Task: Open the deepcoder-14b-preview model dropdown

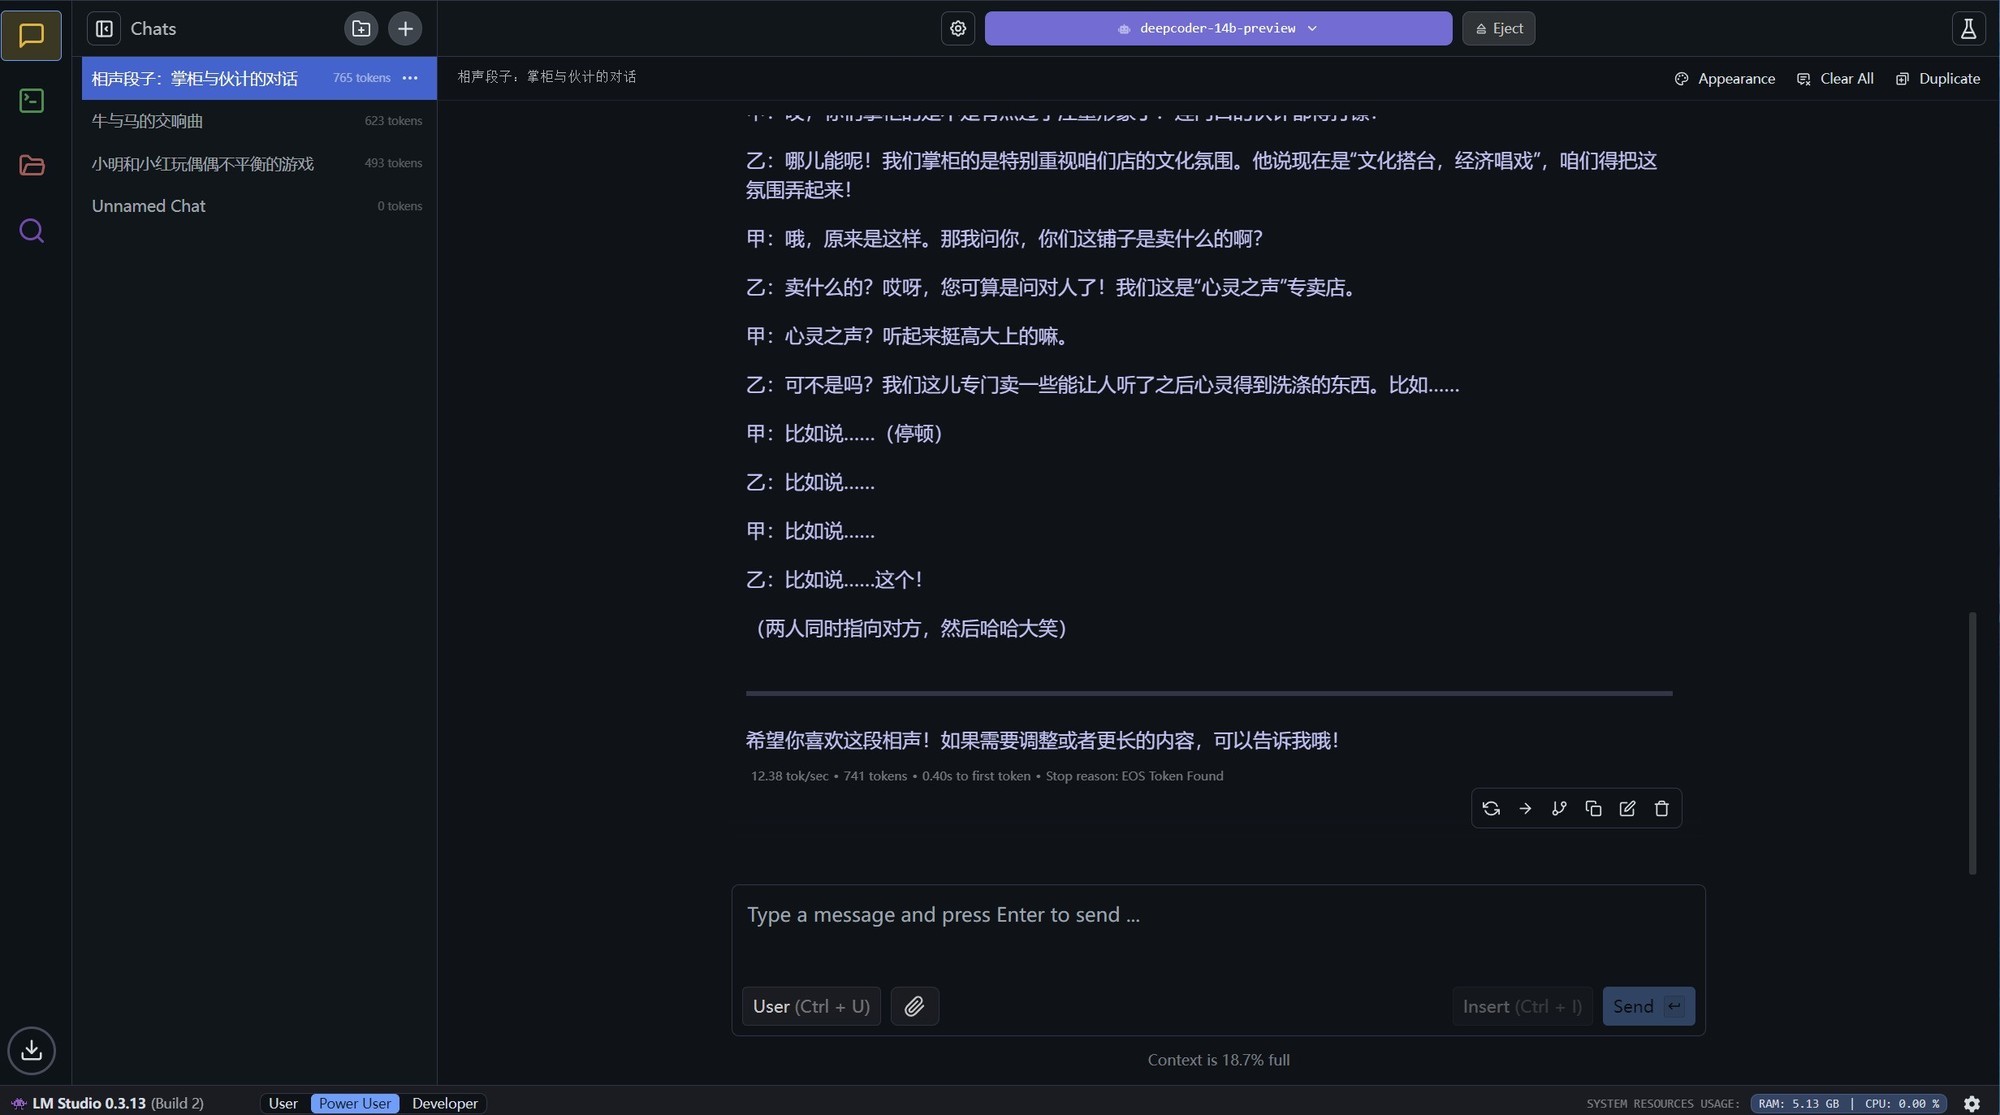Action: click(1218, 29)
